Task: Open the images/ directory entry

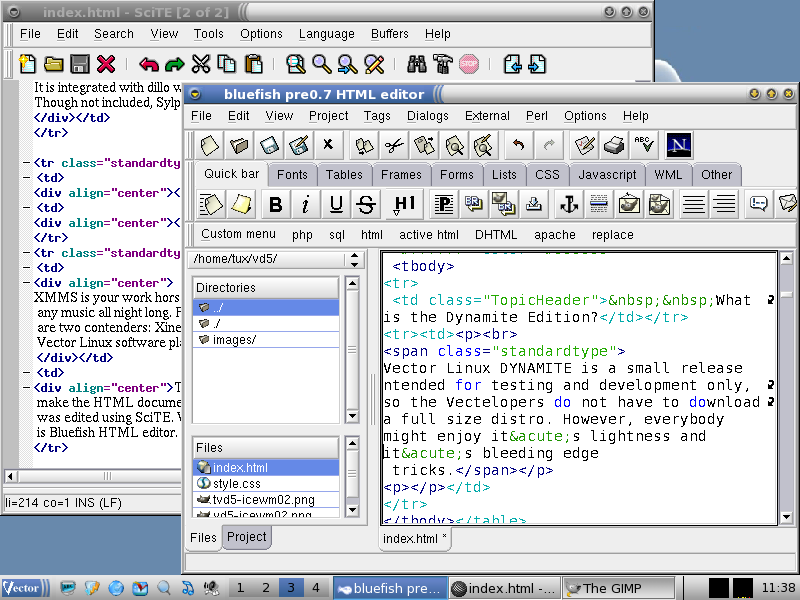Action: click(x=234, y=339)
